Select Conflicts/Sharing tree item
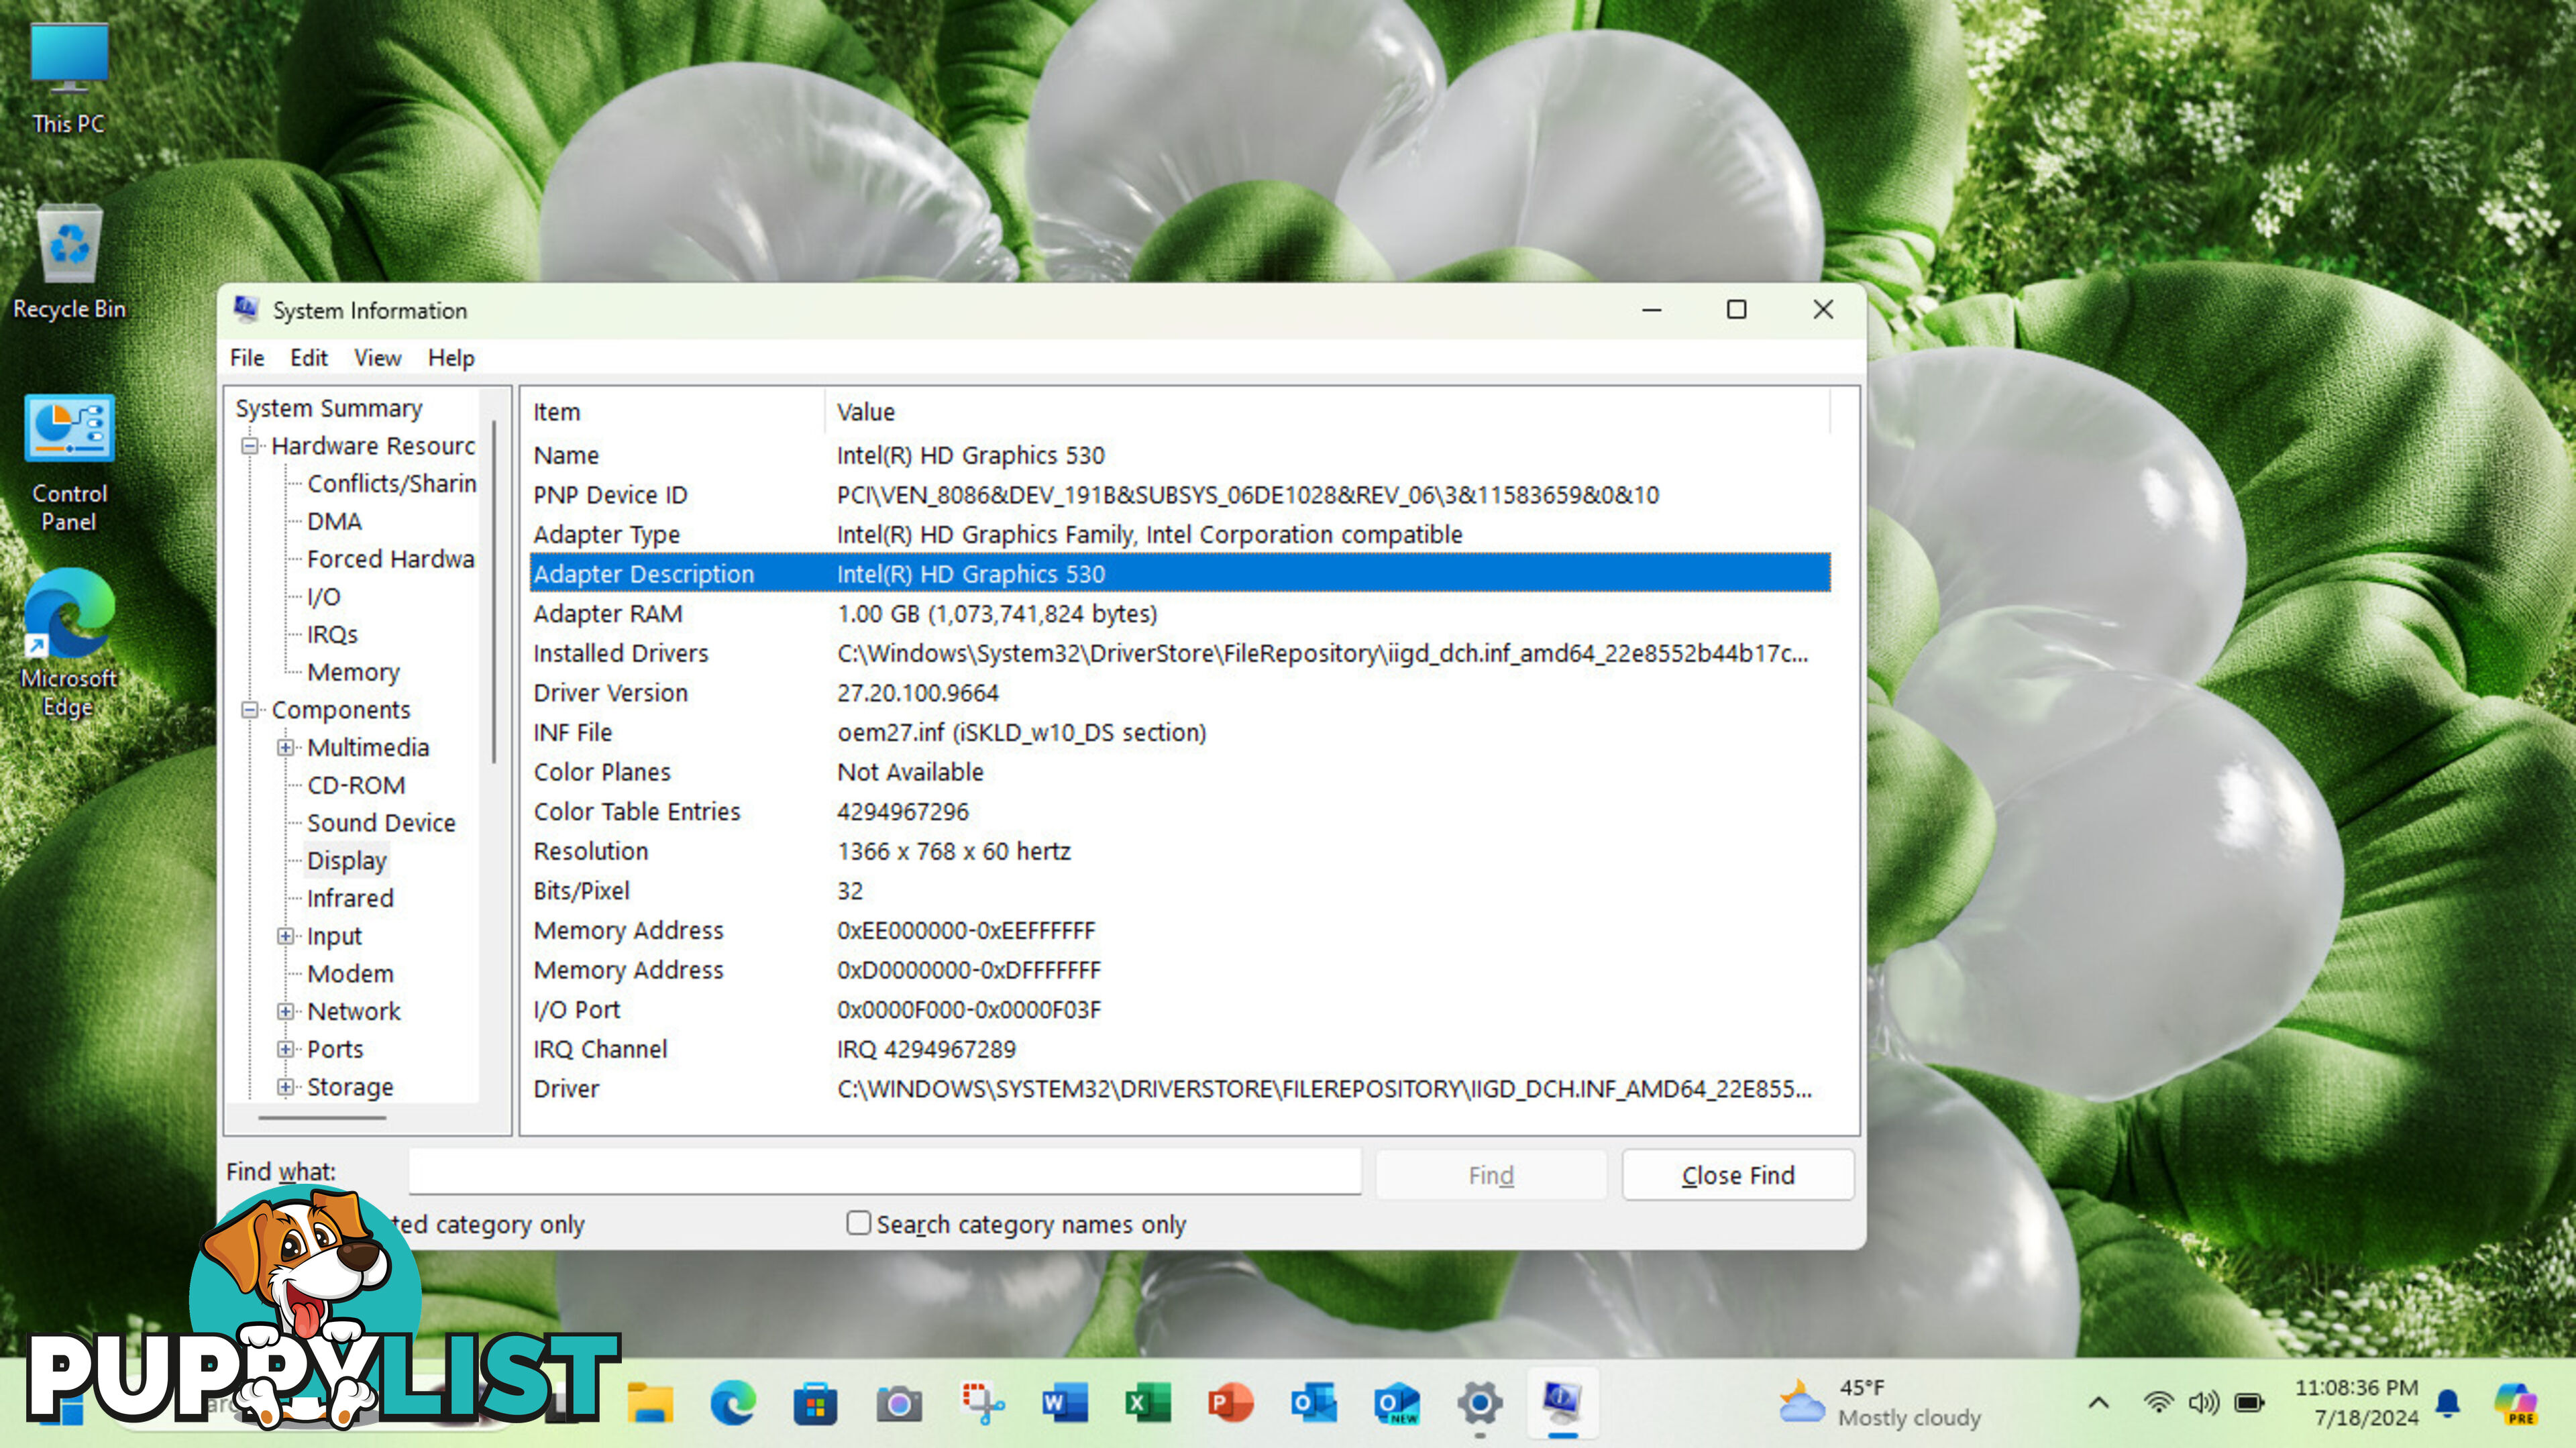 (392, 484)
